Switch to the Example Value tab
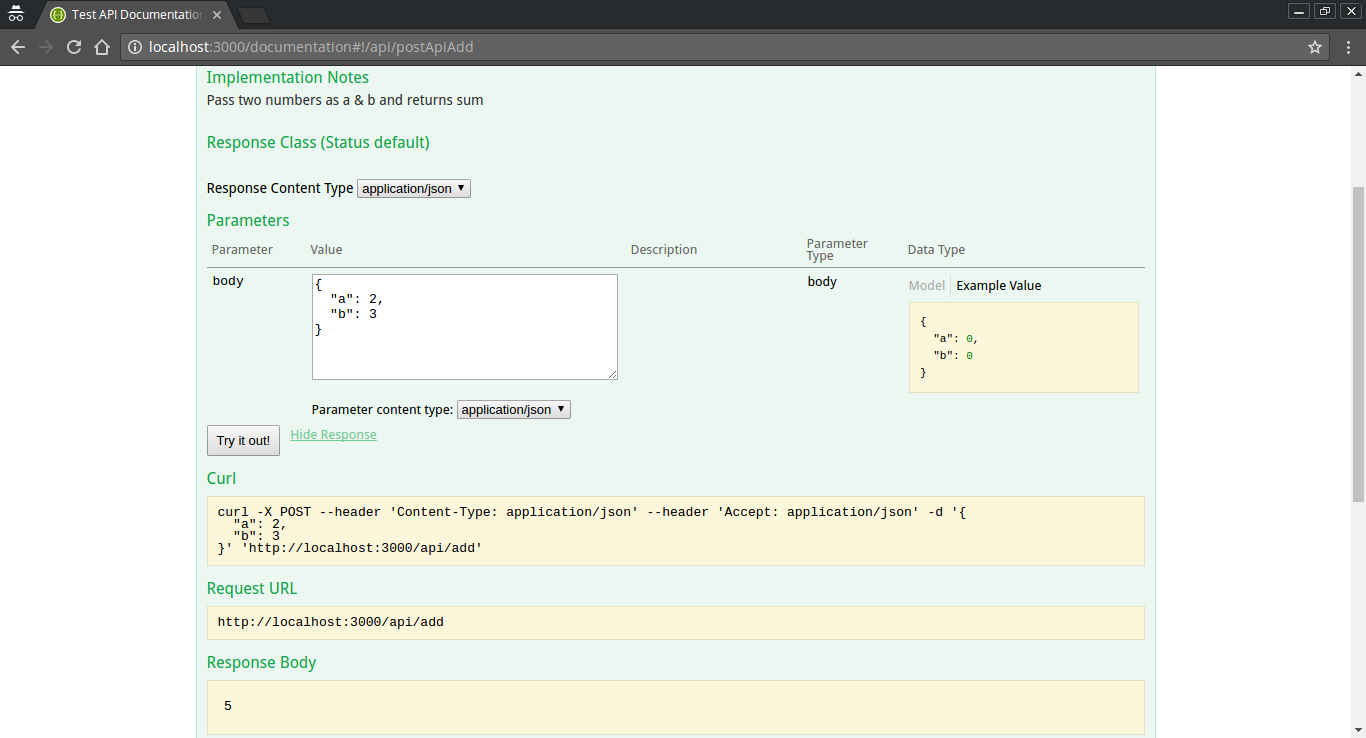Screen dimensions: 1366x738 pyautogui.click(x=999, y=285)
